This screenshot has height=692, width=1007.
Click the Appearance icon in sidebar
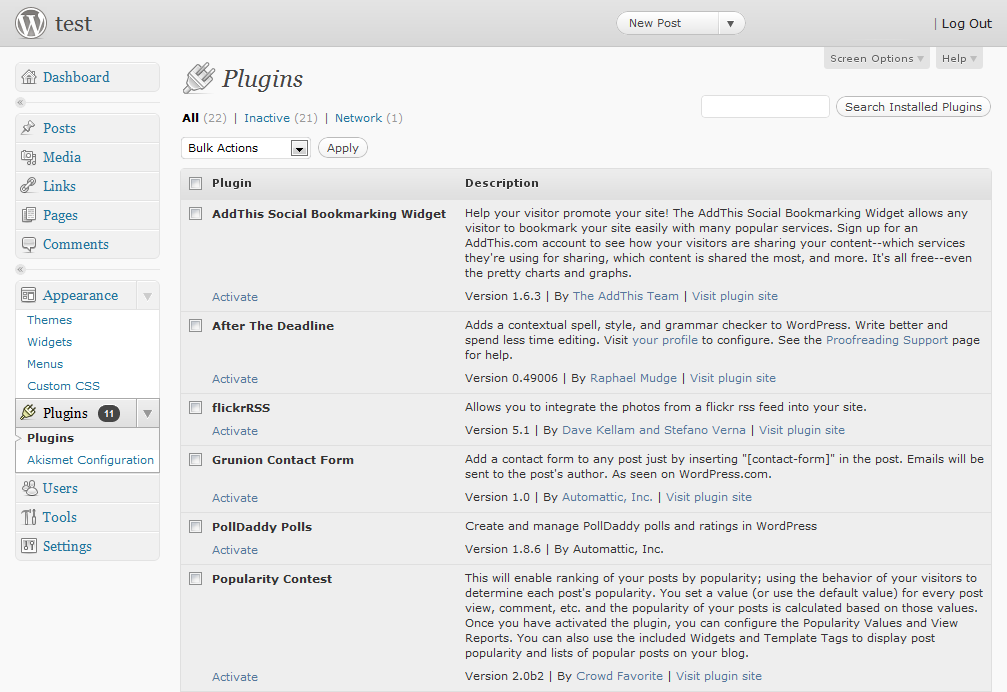point(28,295)
